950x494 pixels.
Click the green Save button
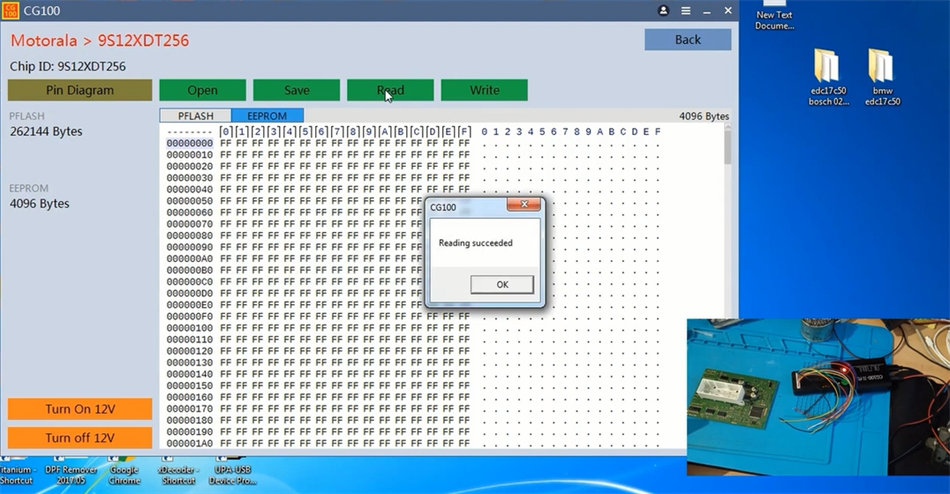pyautogui.click(x=296, y=90)
